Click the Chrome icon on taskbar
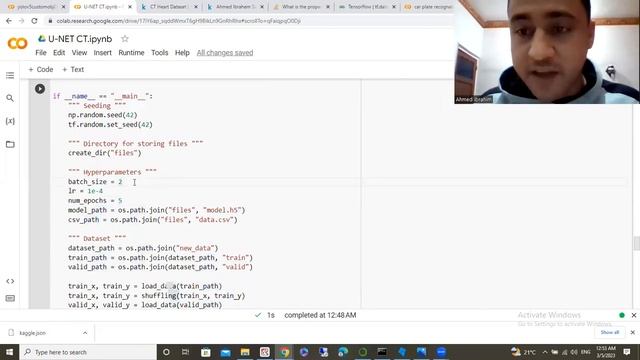Viewport: 640px width, 360px height. [x=284, y=352]
